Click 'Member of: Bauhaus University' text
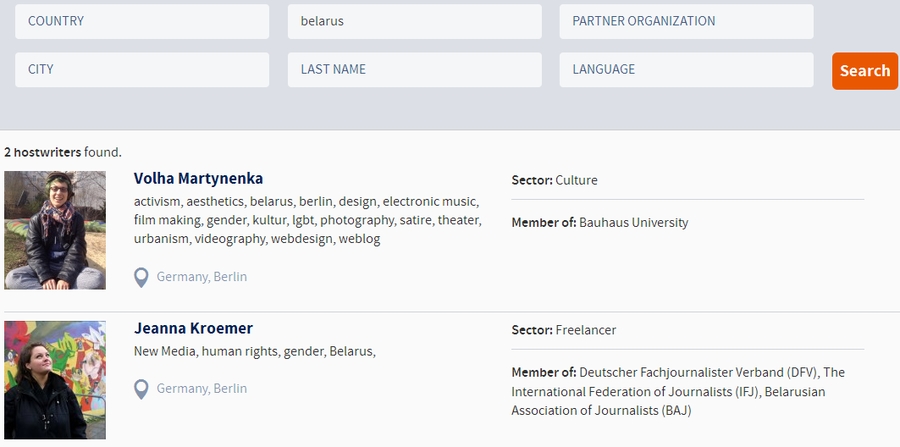The width and height of the screenshot is (900, 447). point(600,223)
